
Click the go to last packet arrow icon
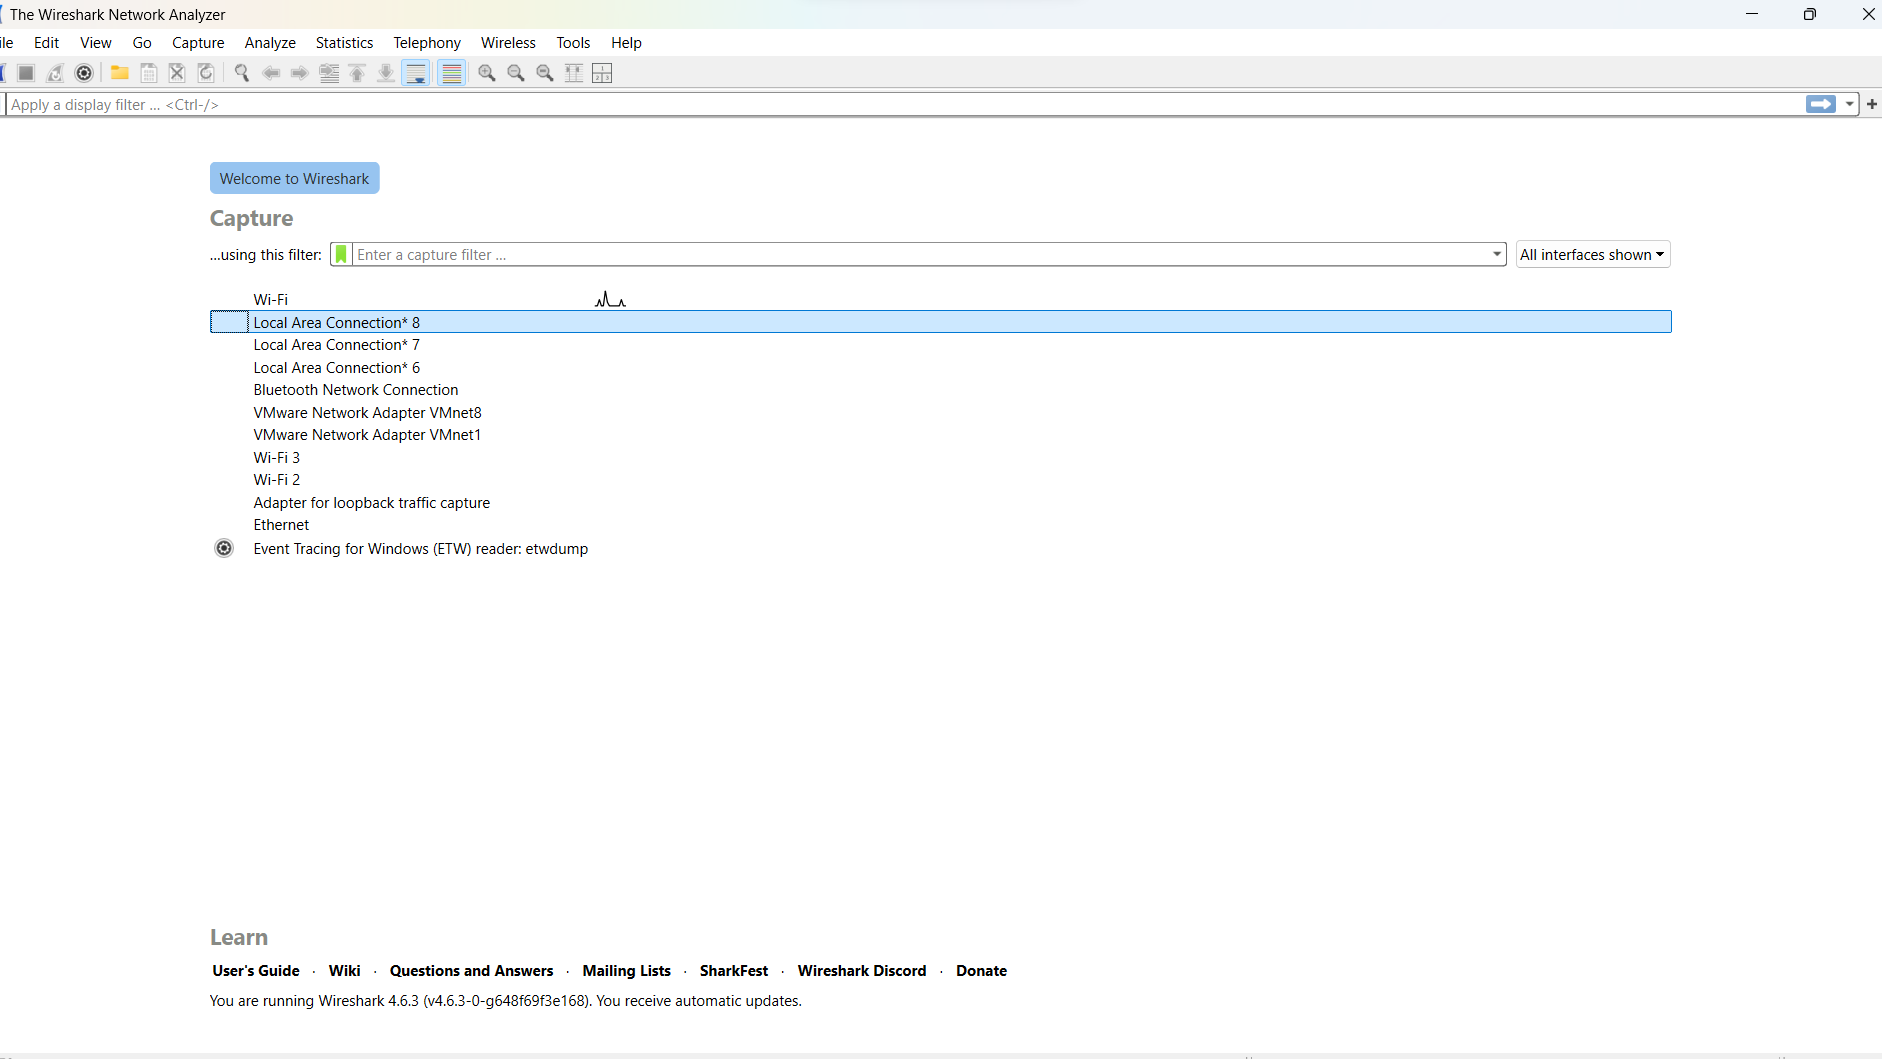click(386, 73)
